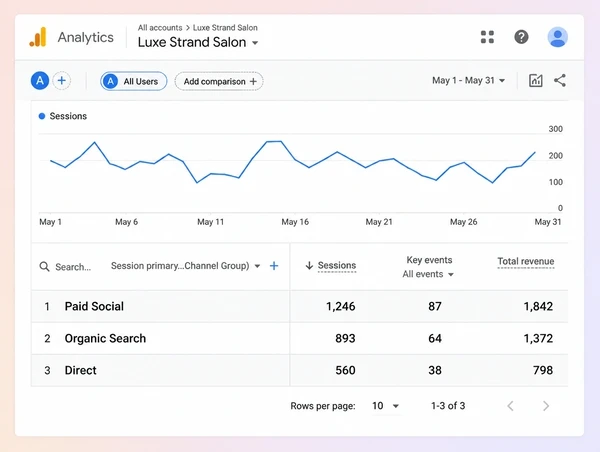This screenshot has width=600, height=452.
Task: Click the 87 key events value
Action: click(435, 306)
